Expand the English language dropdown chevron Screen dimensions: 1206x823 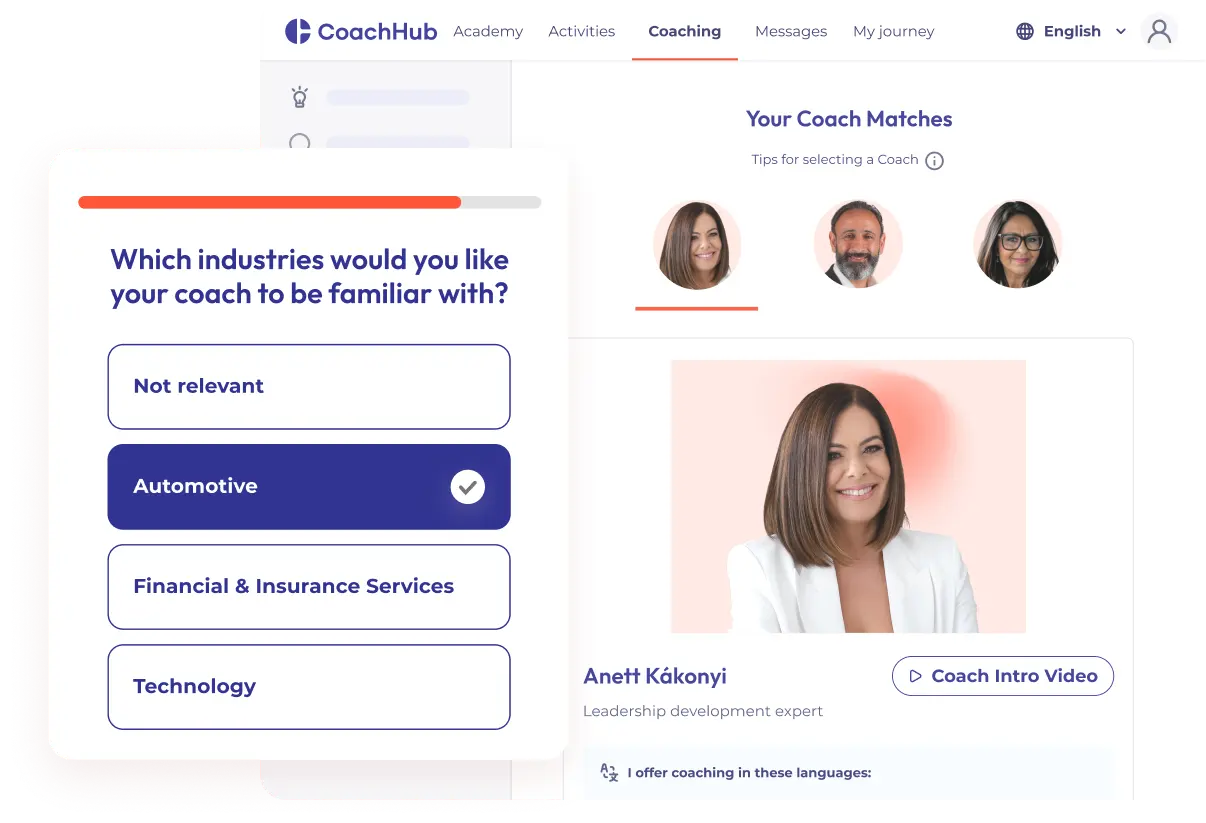(x=1120, y=32)
